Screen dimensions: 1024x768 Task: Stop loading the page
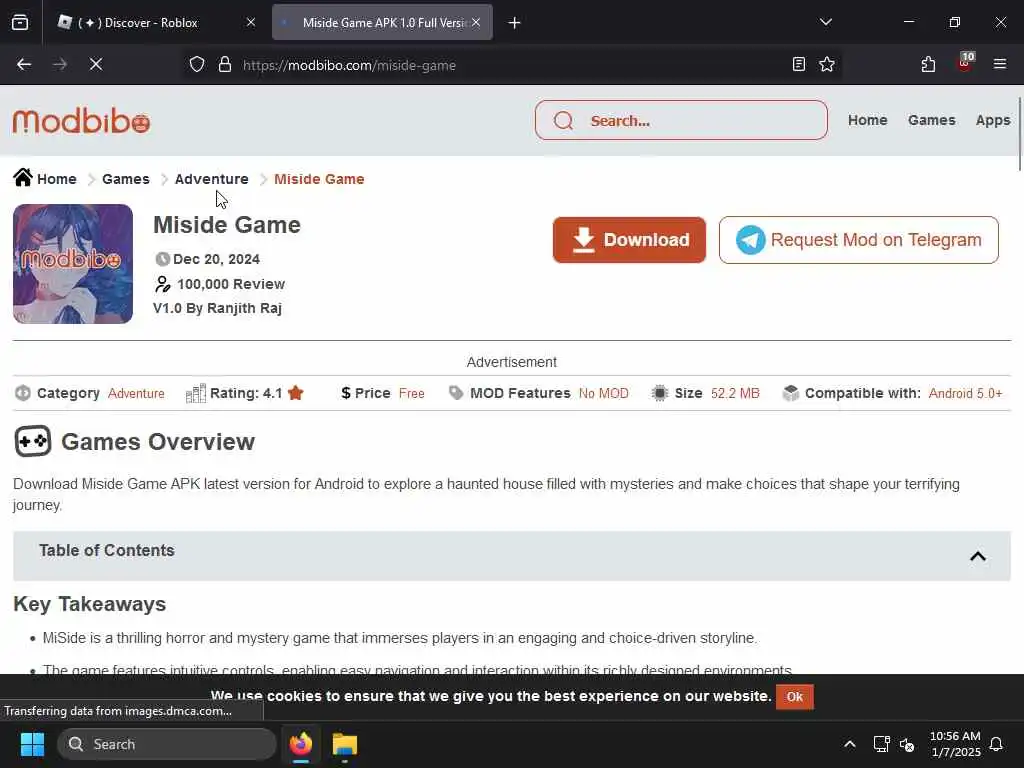pos(96,65)
